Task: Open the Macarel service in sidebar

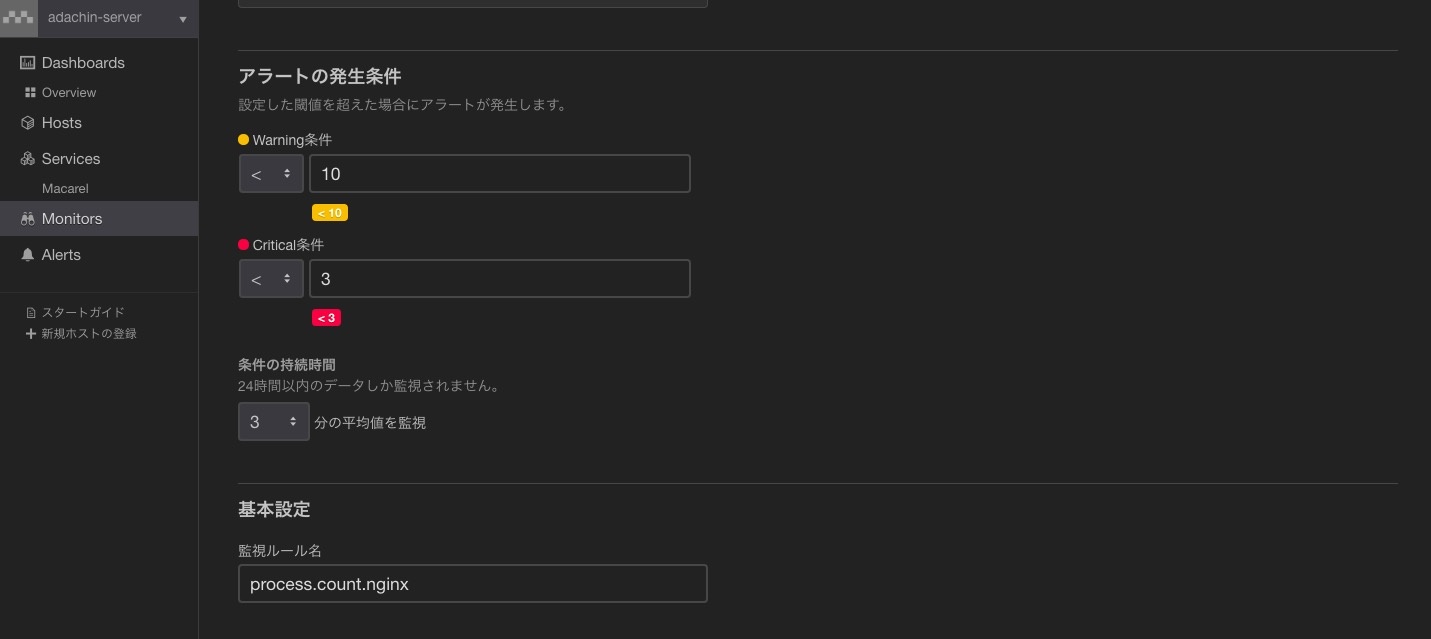Action: point(65,189)
